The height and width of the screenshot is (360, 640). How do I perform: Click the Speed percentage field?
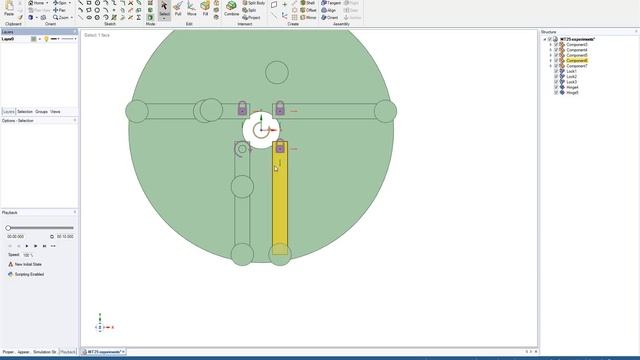28,255
